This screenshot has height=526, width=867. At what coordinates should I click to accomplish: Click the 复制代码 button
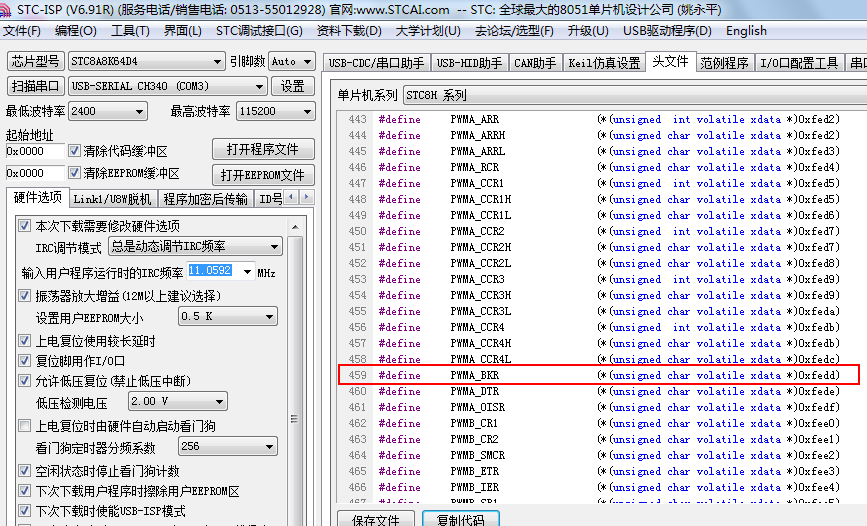(453, 519)
